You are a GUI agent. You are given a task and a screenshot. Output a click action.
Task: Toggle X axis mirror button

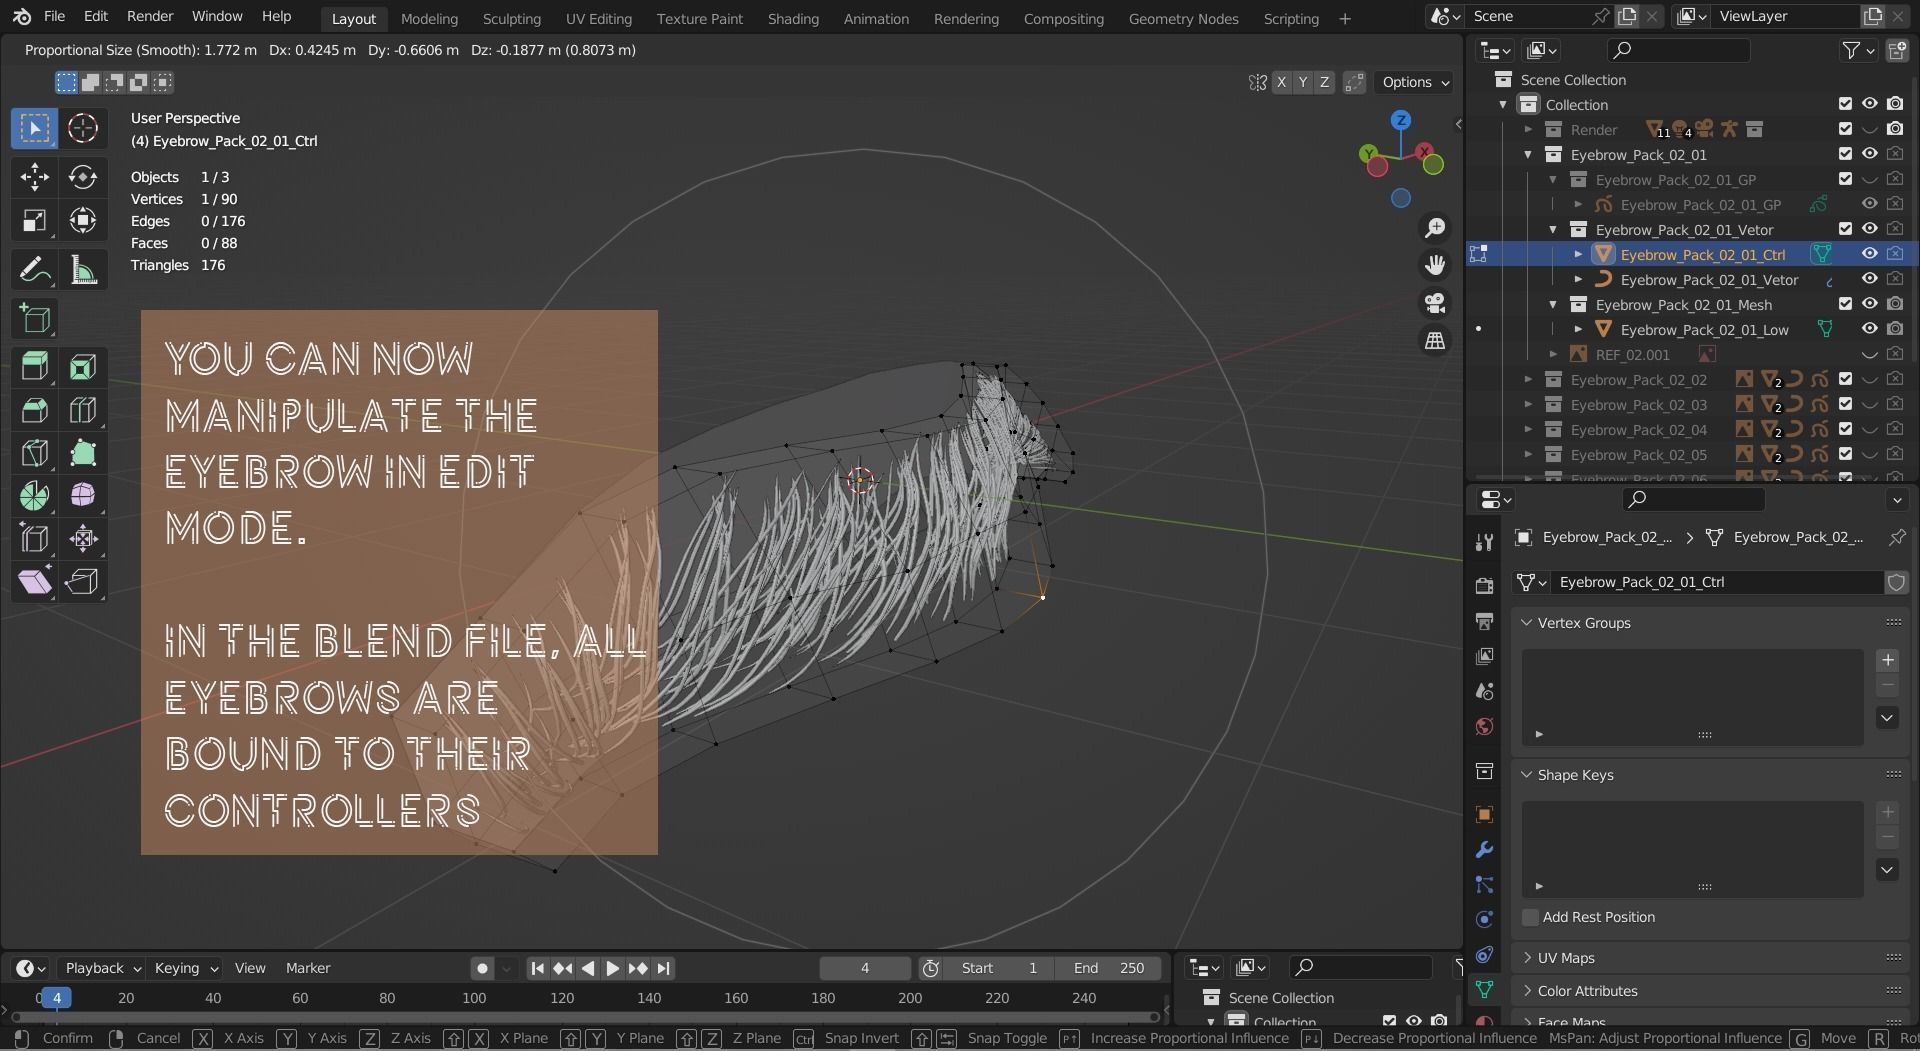[1281, 82]
